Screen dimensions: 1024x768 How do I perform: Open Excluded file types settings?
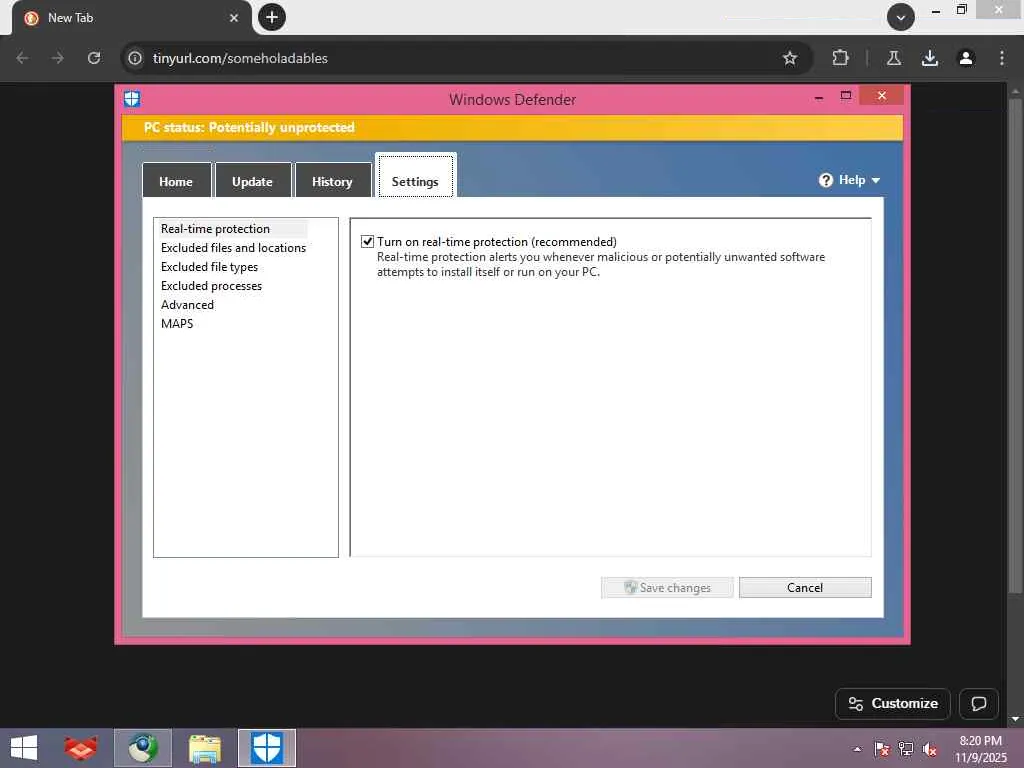click(209, 266)
